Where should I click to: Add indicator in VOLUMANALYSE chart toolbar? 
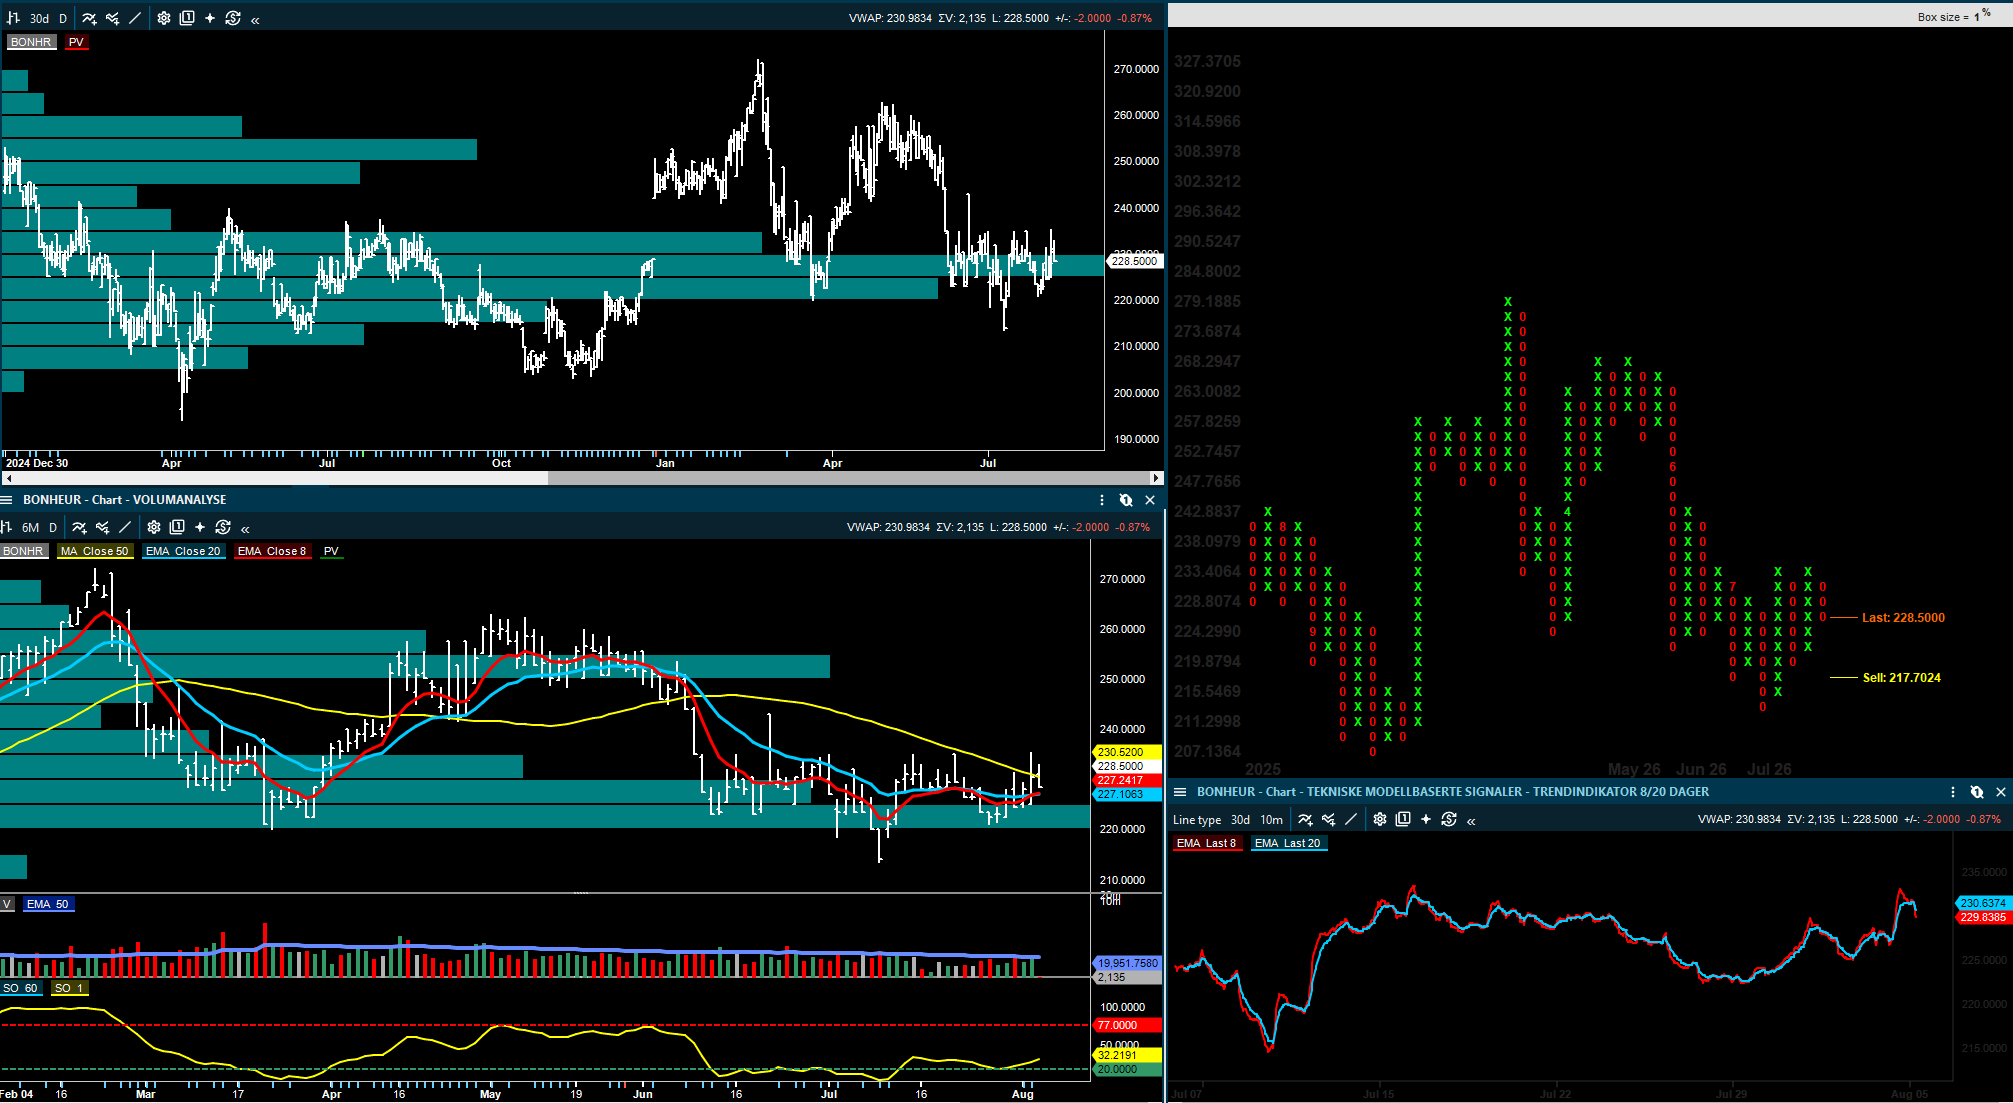[79, 527]
